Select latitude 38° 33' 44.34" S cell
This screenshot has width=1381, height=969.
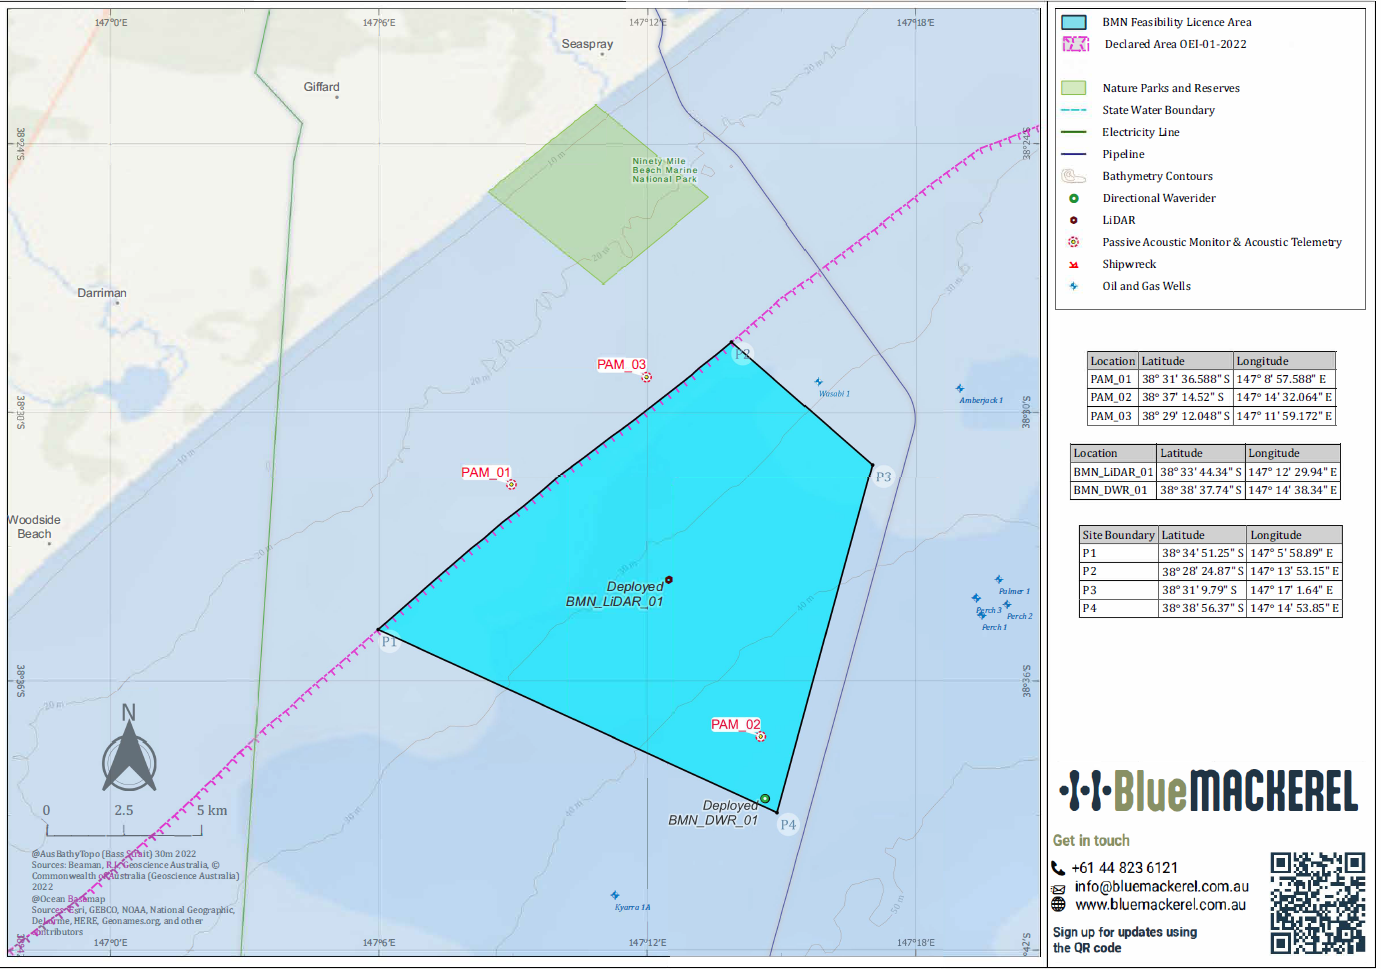tap(1201, 472)
